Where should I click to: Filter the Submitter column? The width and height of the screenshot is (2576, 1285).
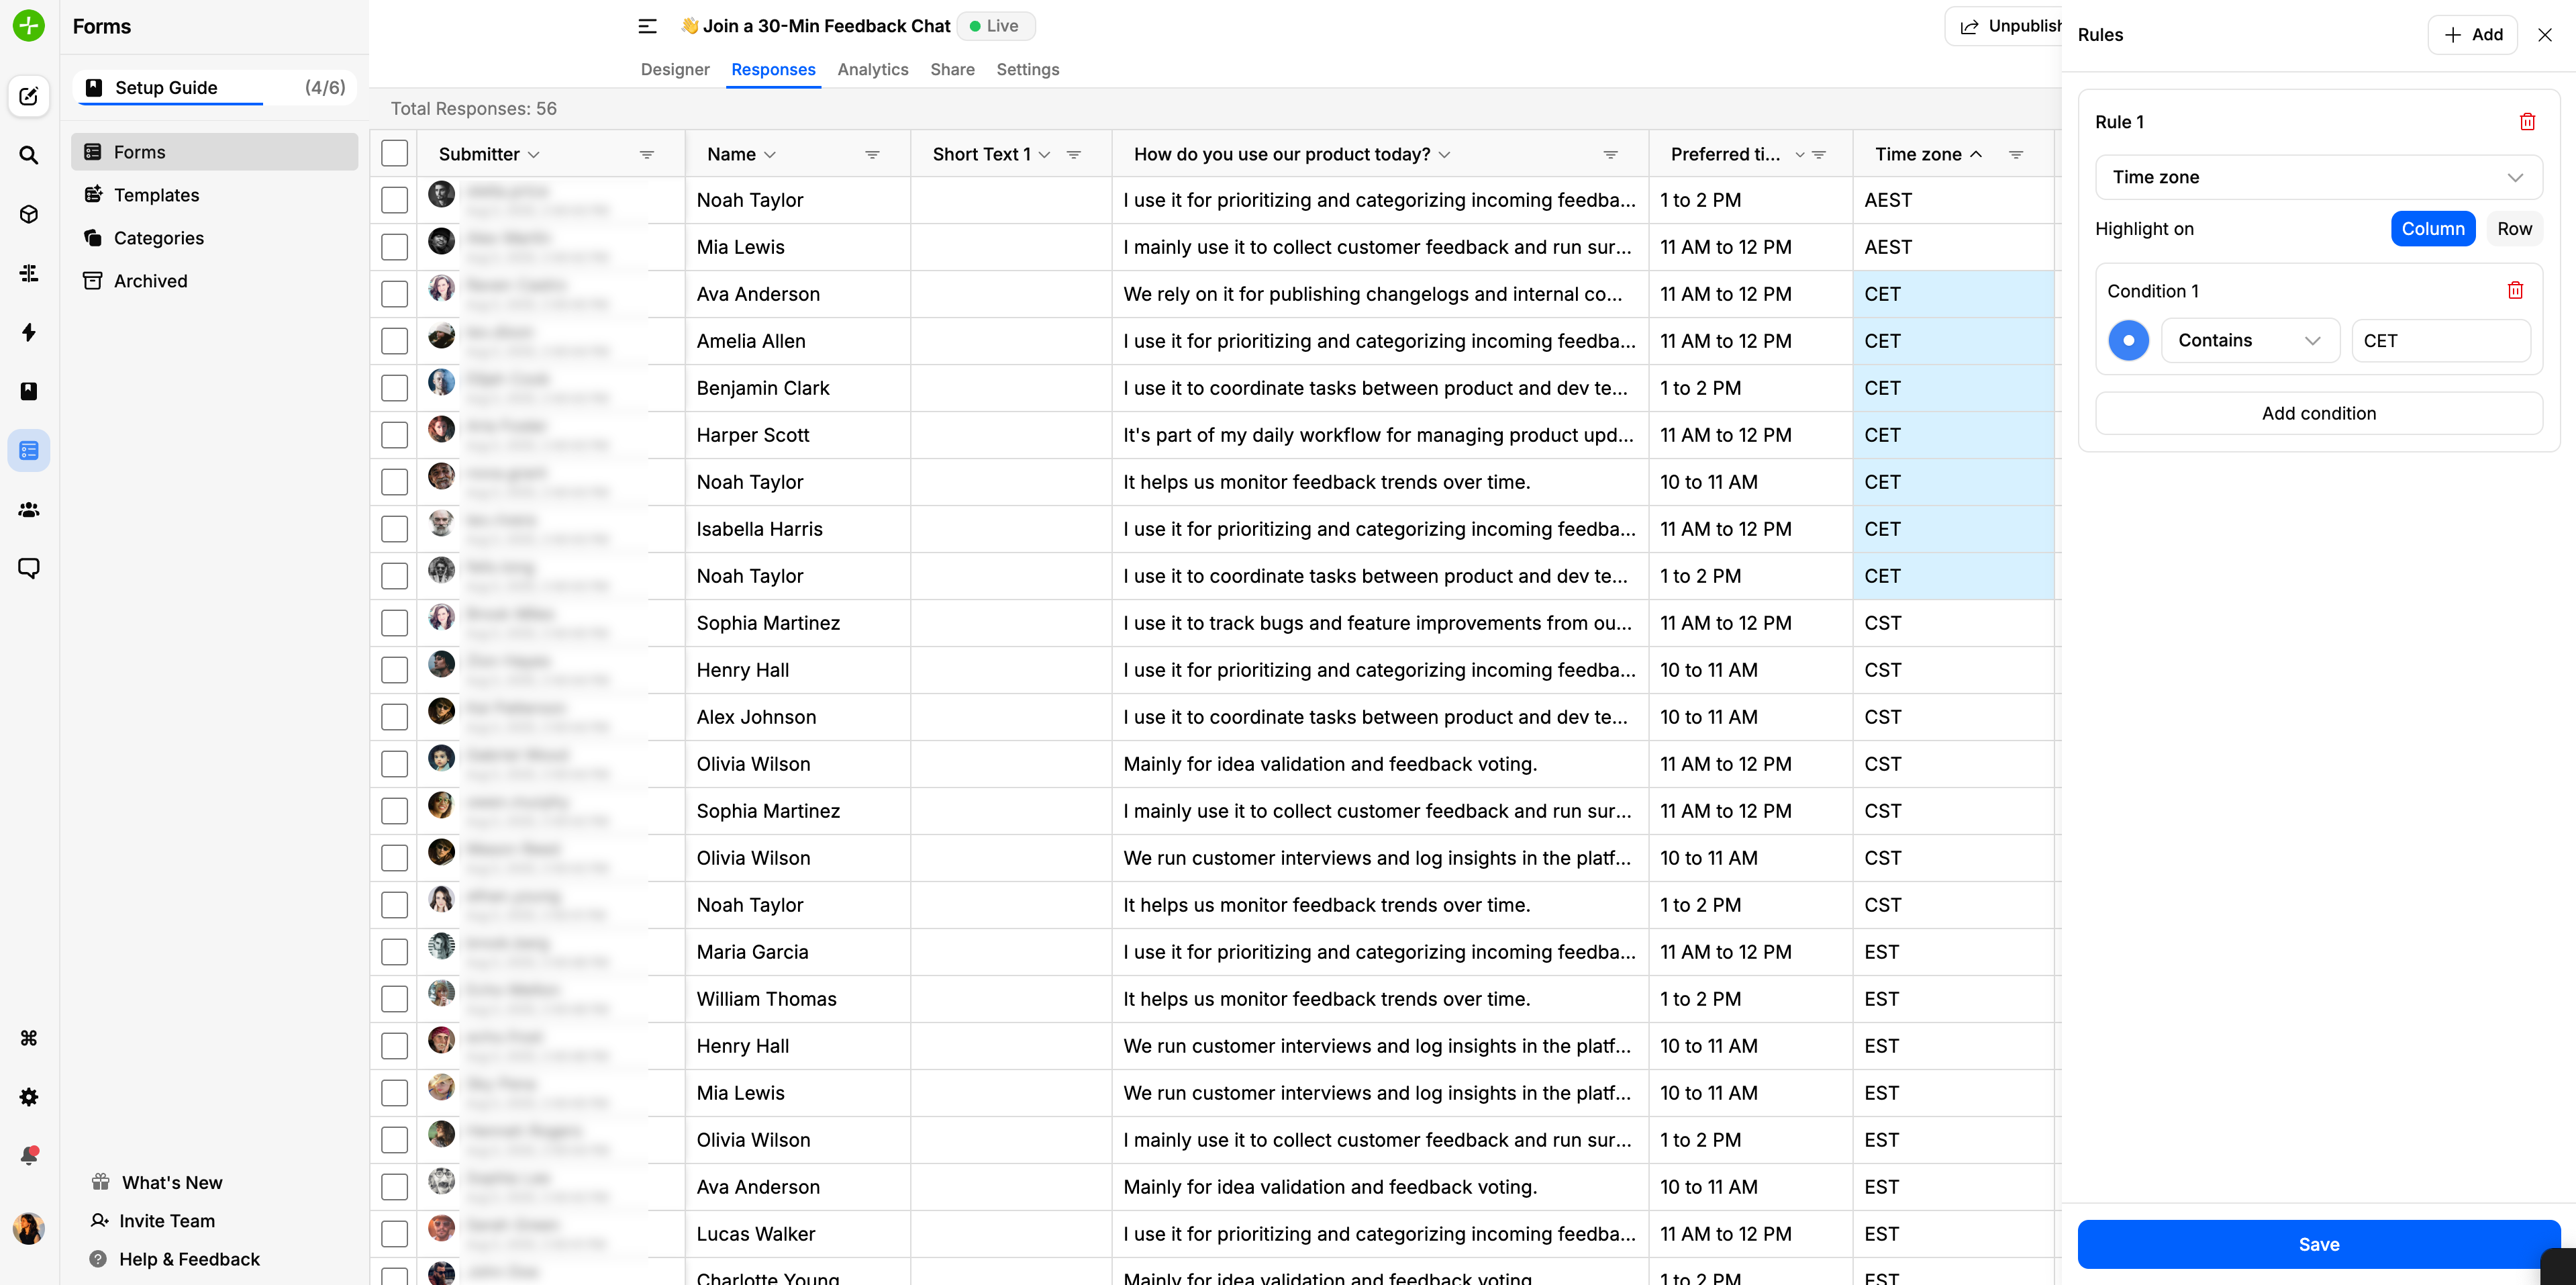pyautogui.click(x=647, y=155)
